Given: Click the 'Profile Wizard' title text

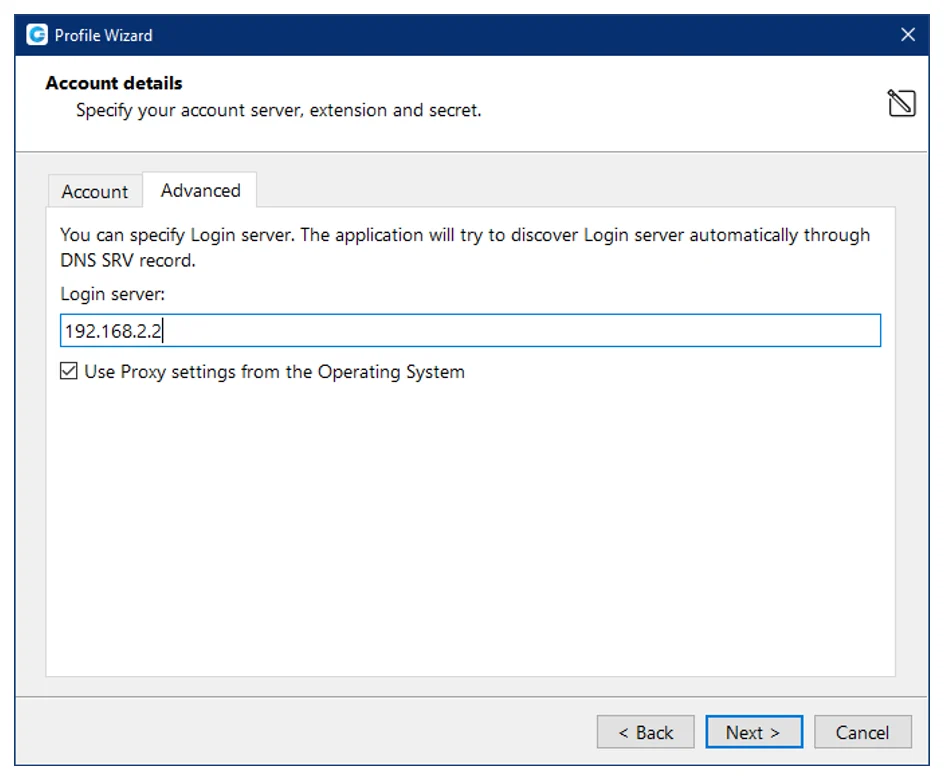Looking at the screenshot, I should click(104, 36).
